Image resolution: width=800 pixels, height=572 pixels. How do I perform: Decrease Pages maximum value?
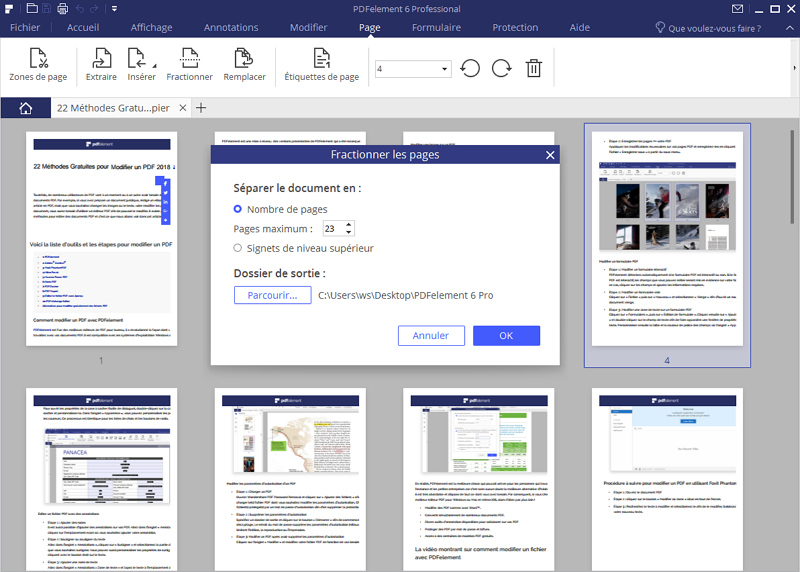348,232
